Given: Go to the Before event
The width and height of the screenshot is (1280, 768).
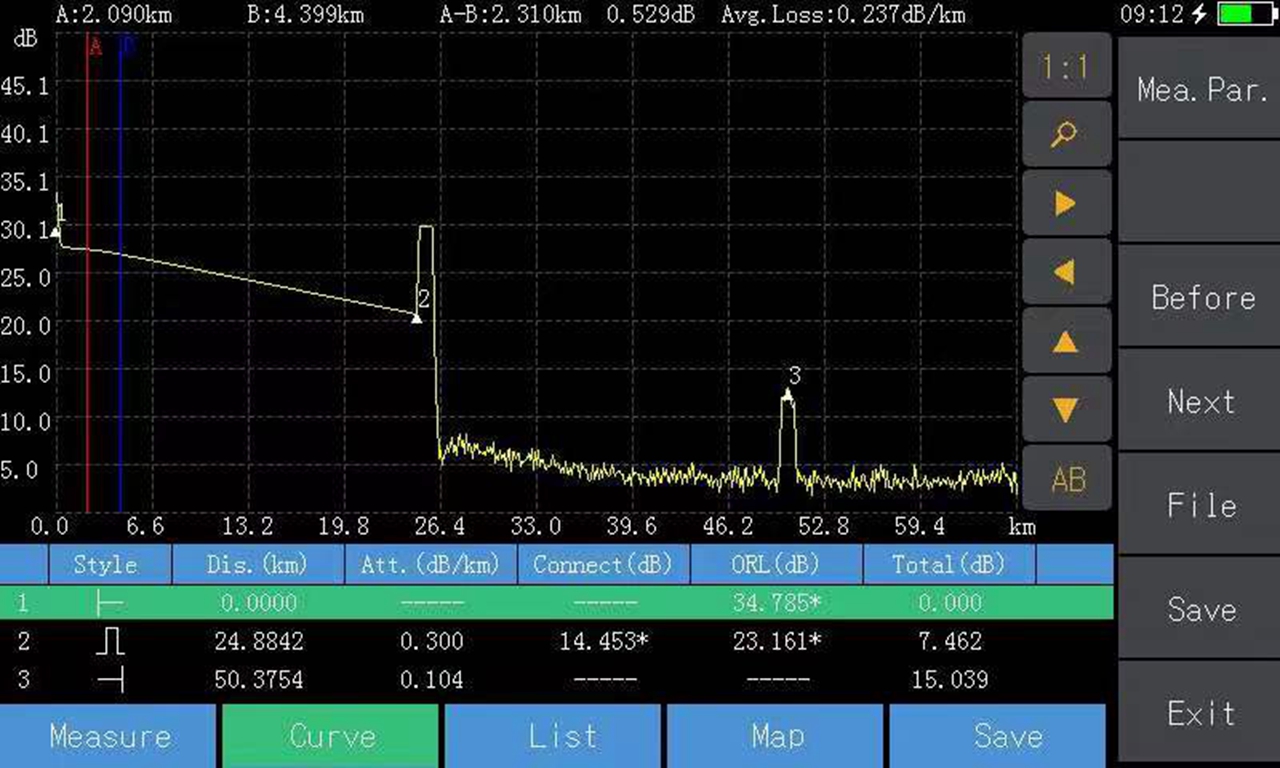Looking at the screenshot, I should coord(1201,298).
